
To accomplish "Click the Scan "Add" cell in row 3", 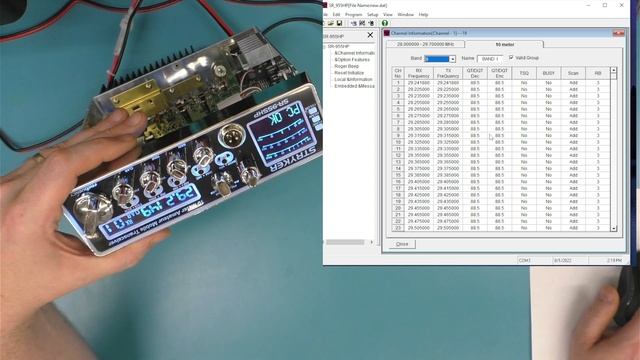I will pos(573,96).
